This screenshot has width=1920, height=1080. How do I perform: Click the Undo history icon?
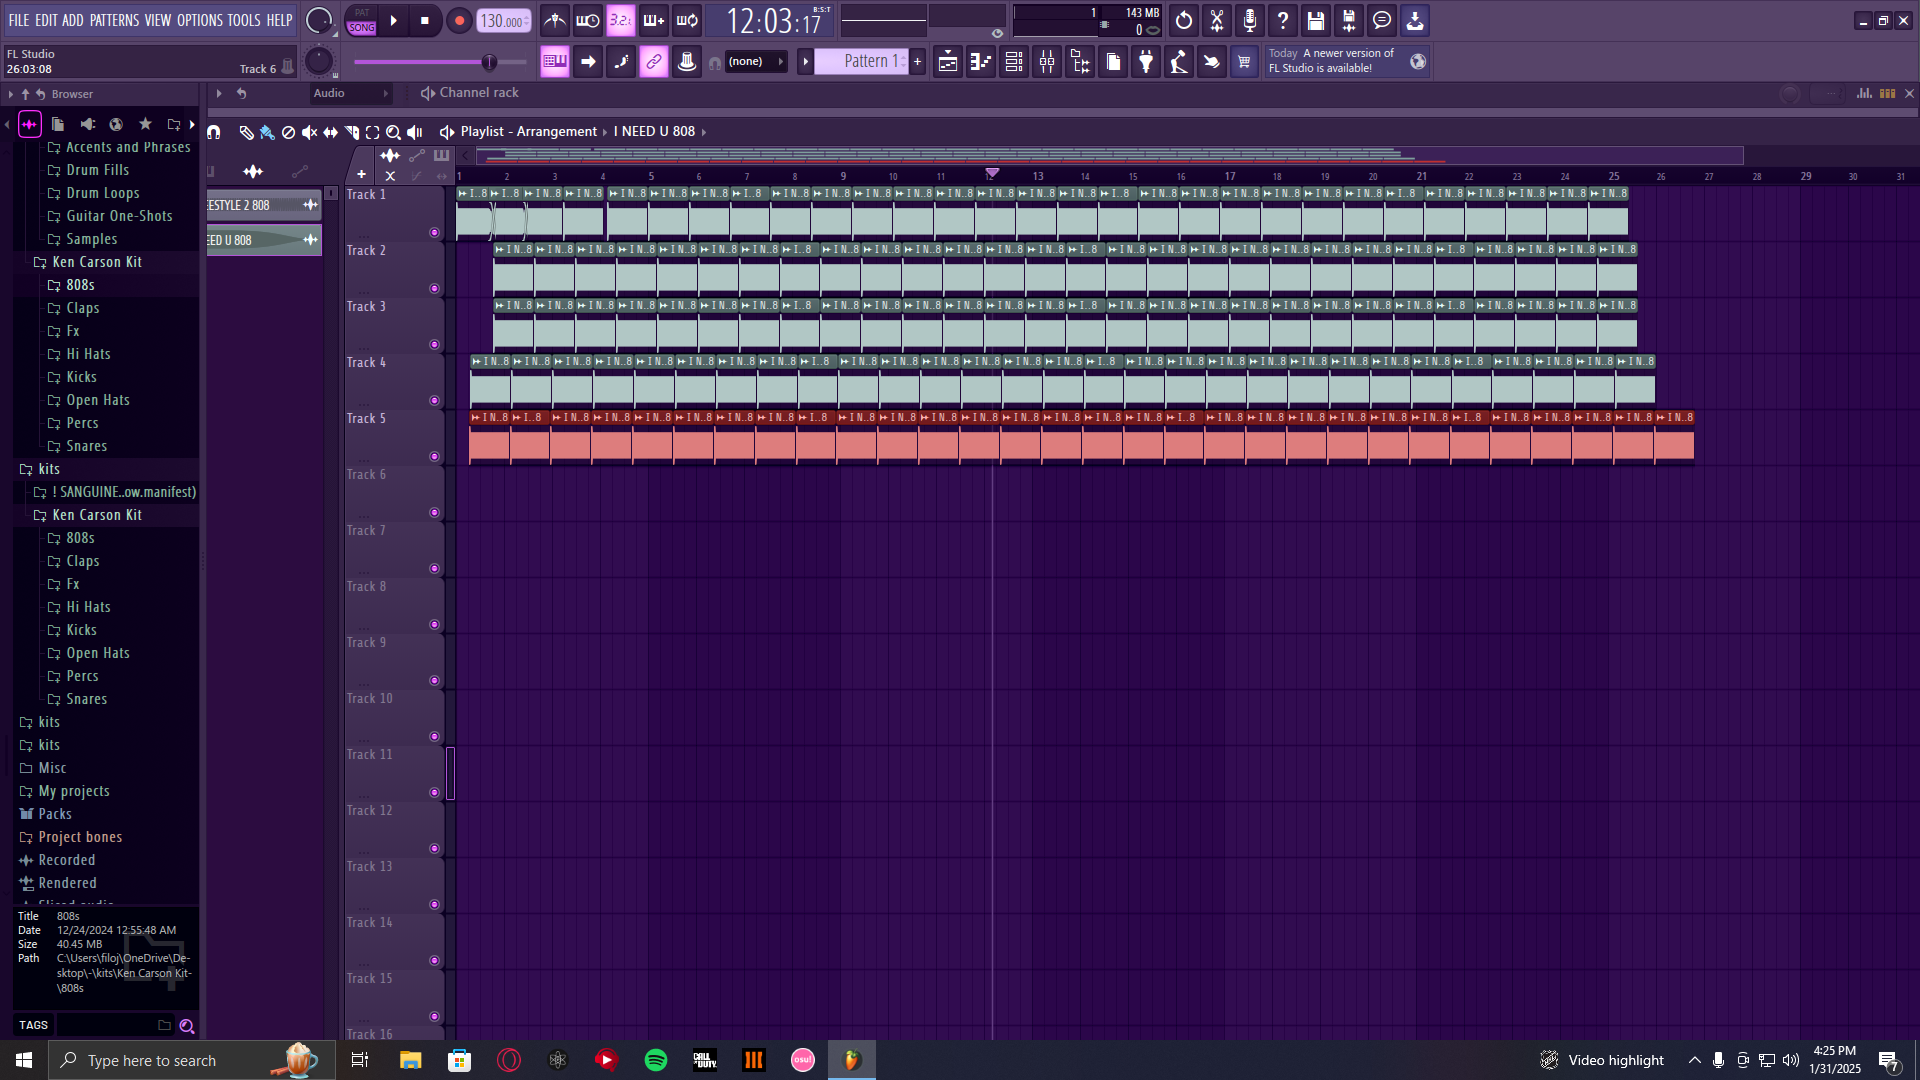1183,20
